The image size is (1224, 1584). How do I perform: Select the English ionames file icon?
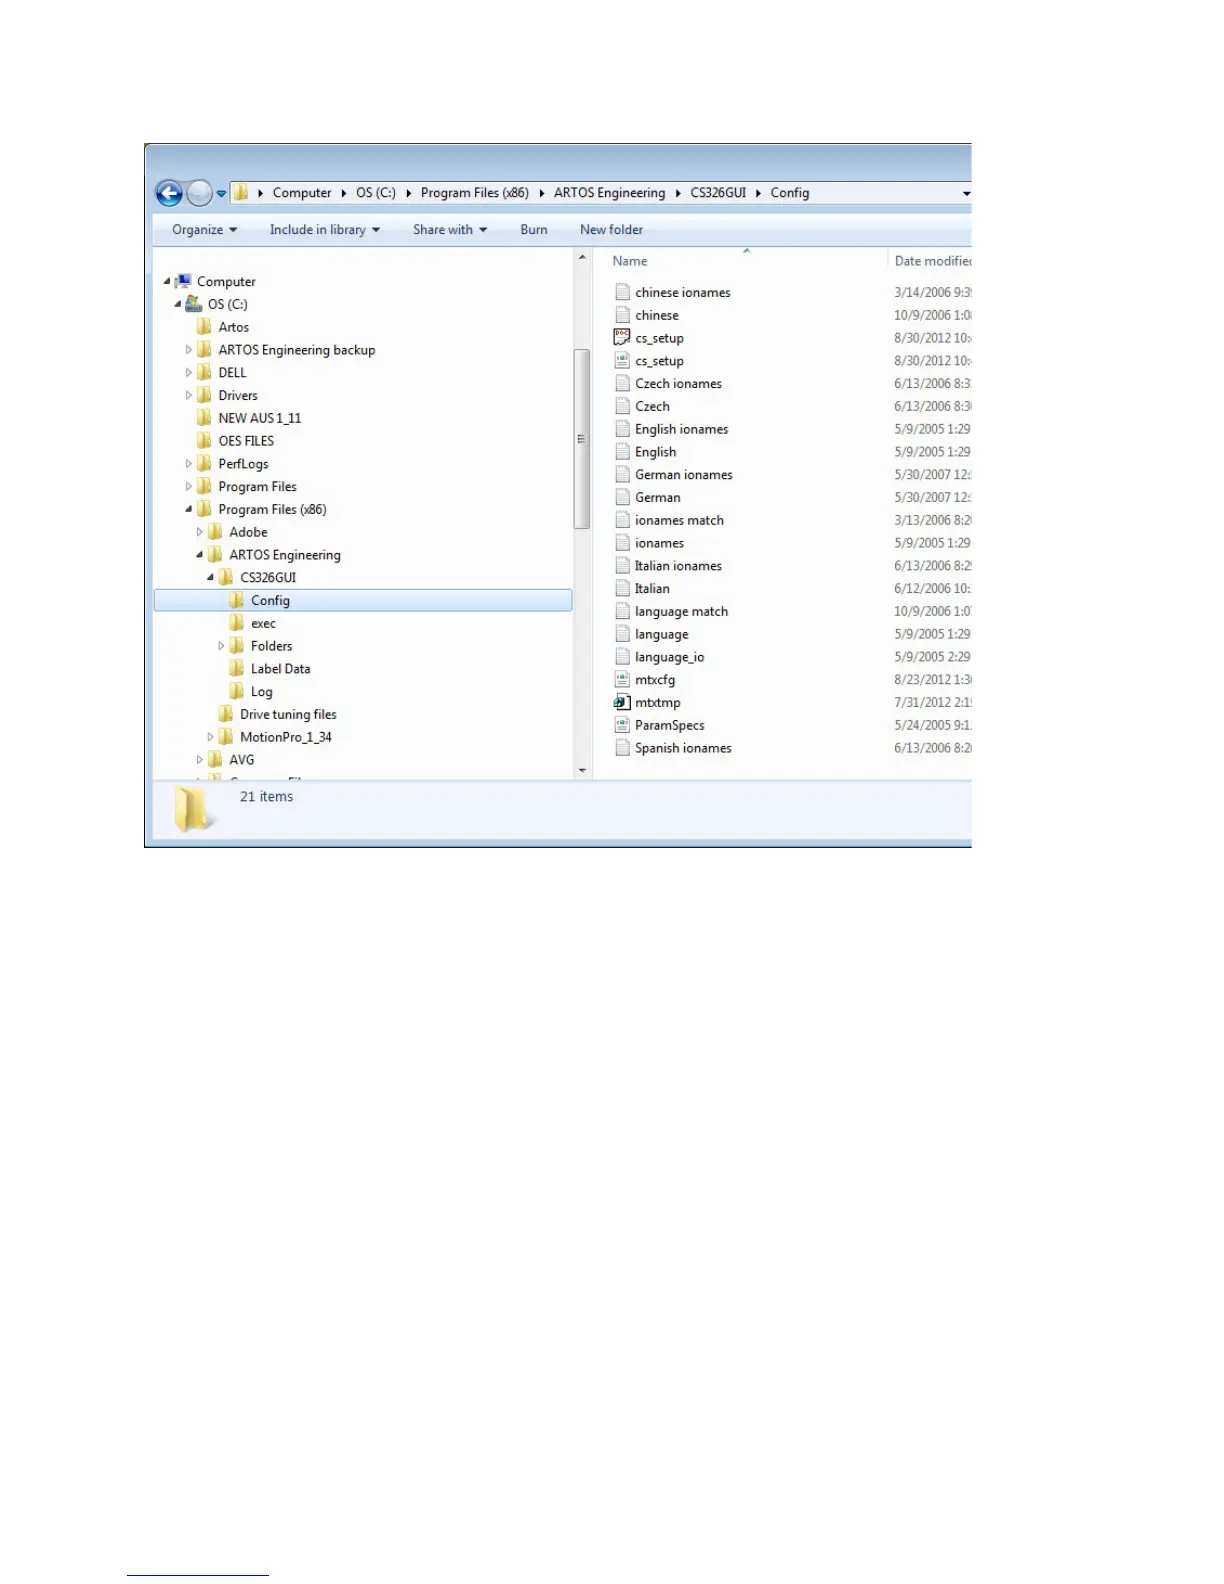(622, 429)
